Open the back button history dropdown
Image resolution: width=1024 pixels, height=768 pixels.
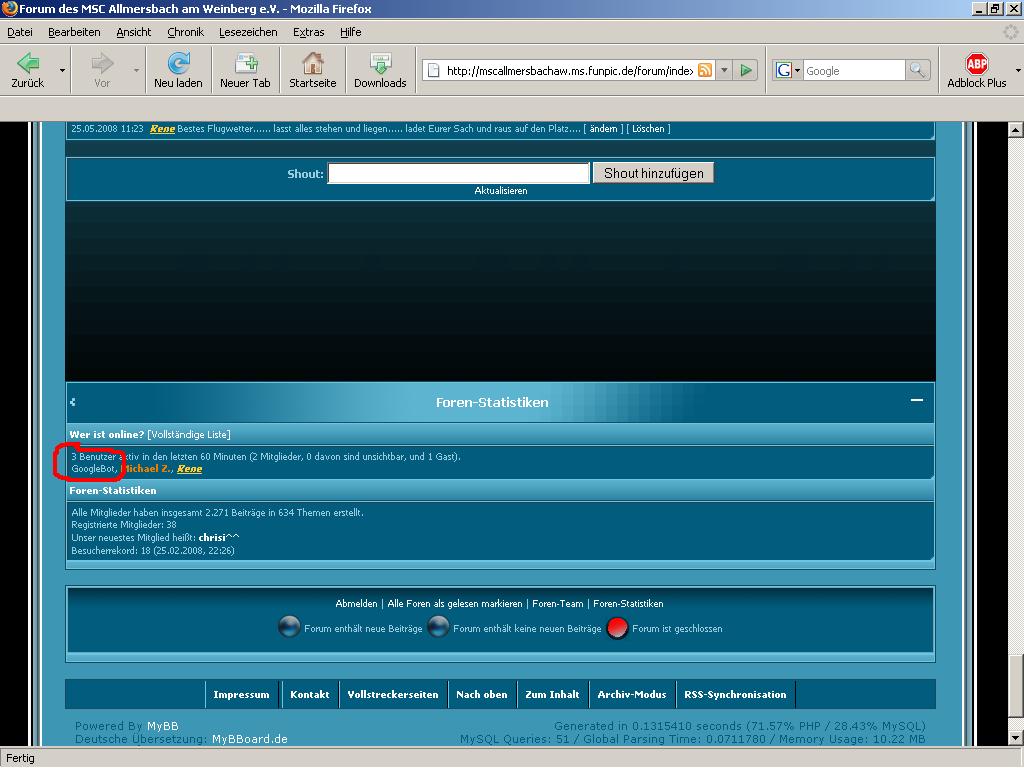[62, 71]
